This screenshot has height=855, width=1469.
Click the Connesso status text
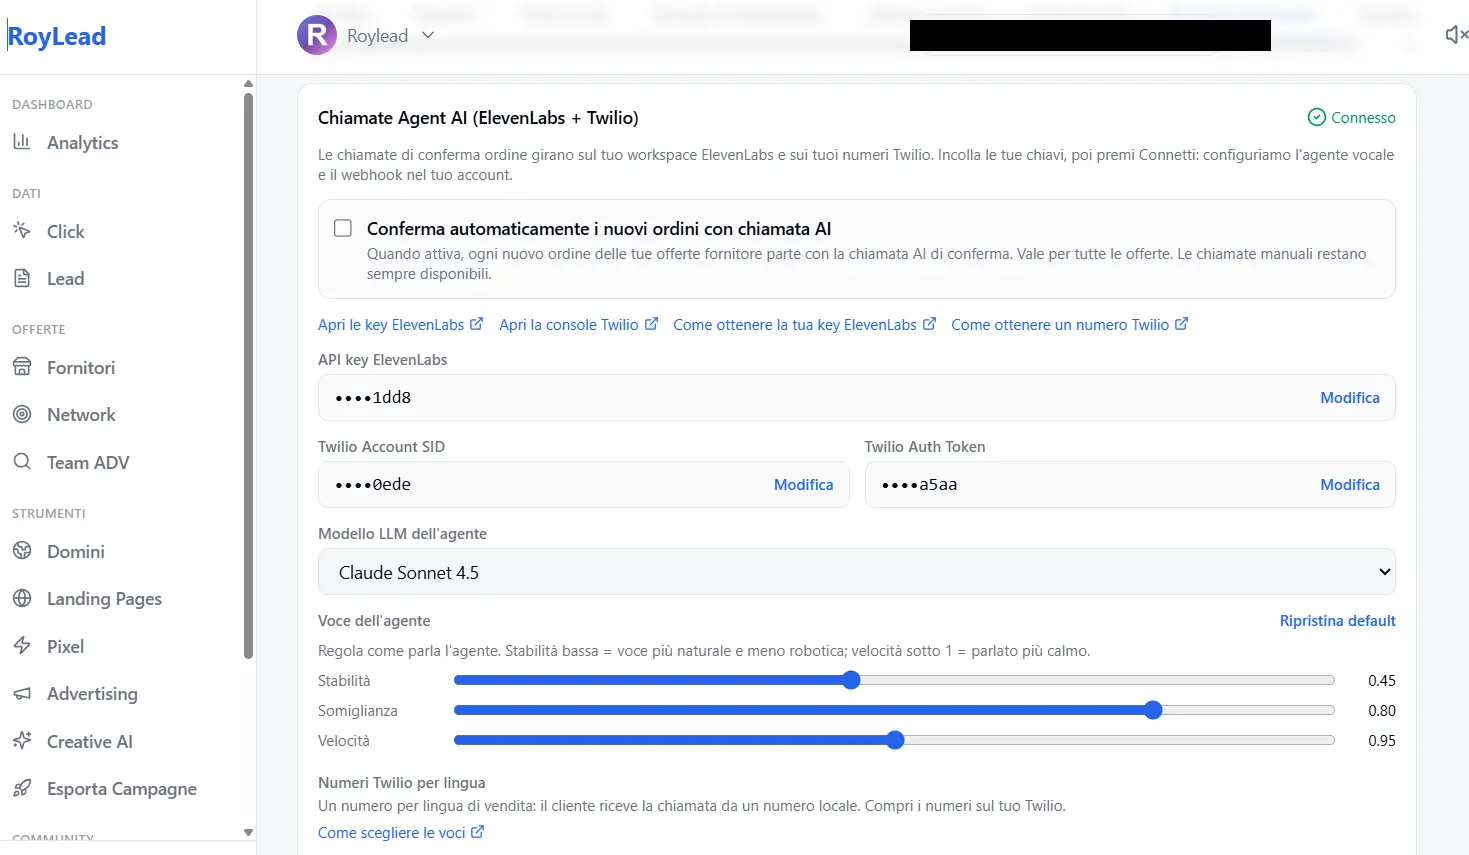click(x=1363, y=117)
